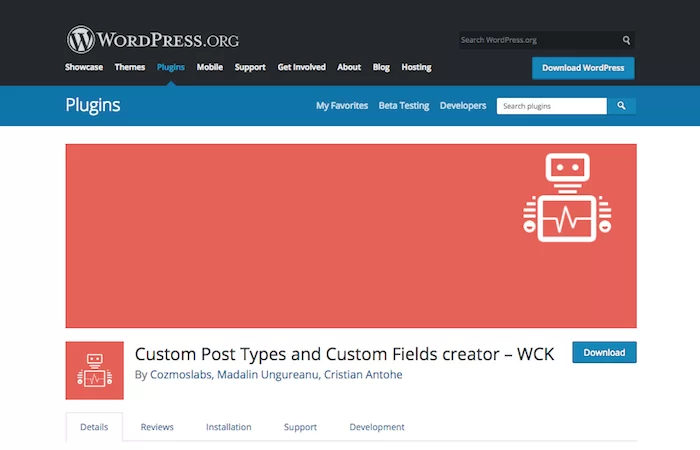Open the Hosting menu item
The width and height of the screenshot is (700, 450).
pyautogui.click(x=417, y=67)
